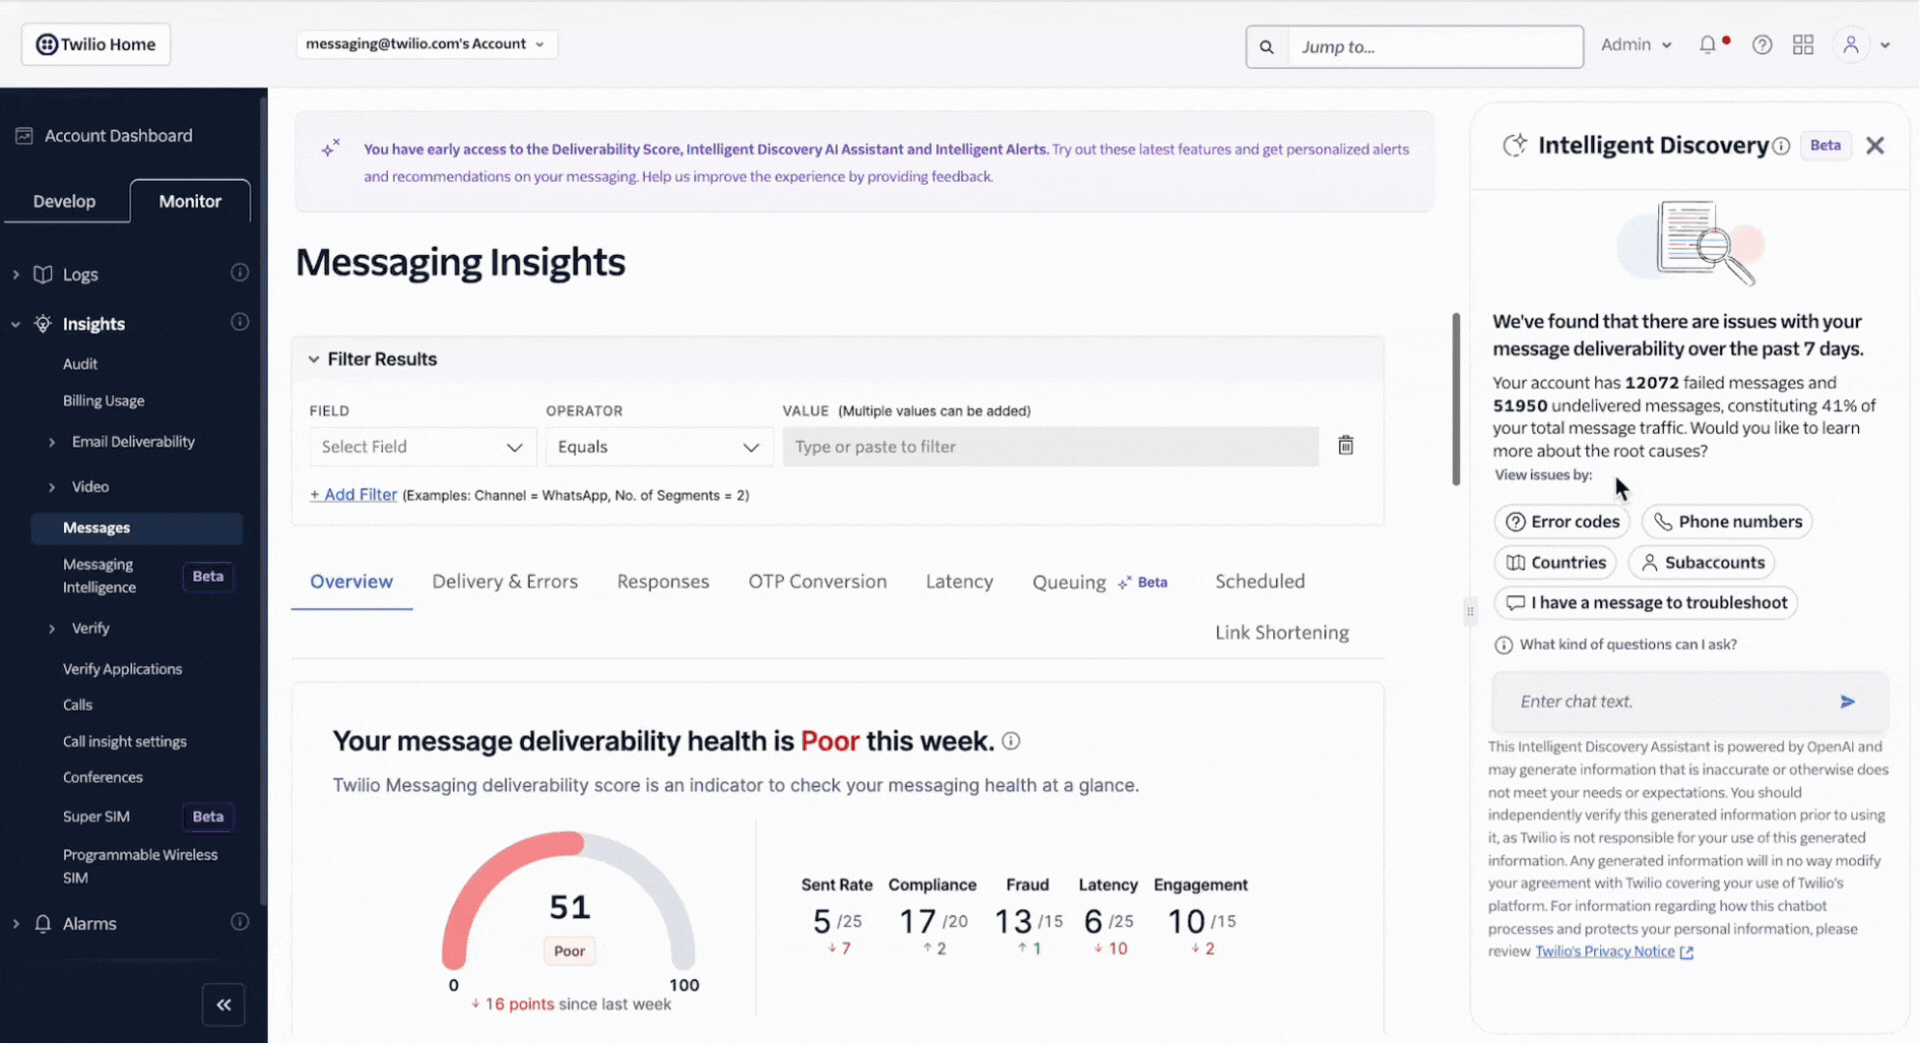Select the Overview tab
This screenshot has height=1045, width=1920.
pos(352,582)
